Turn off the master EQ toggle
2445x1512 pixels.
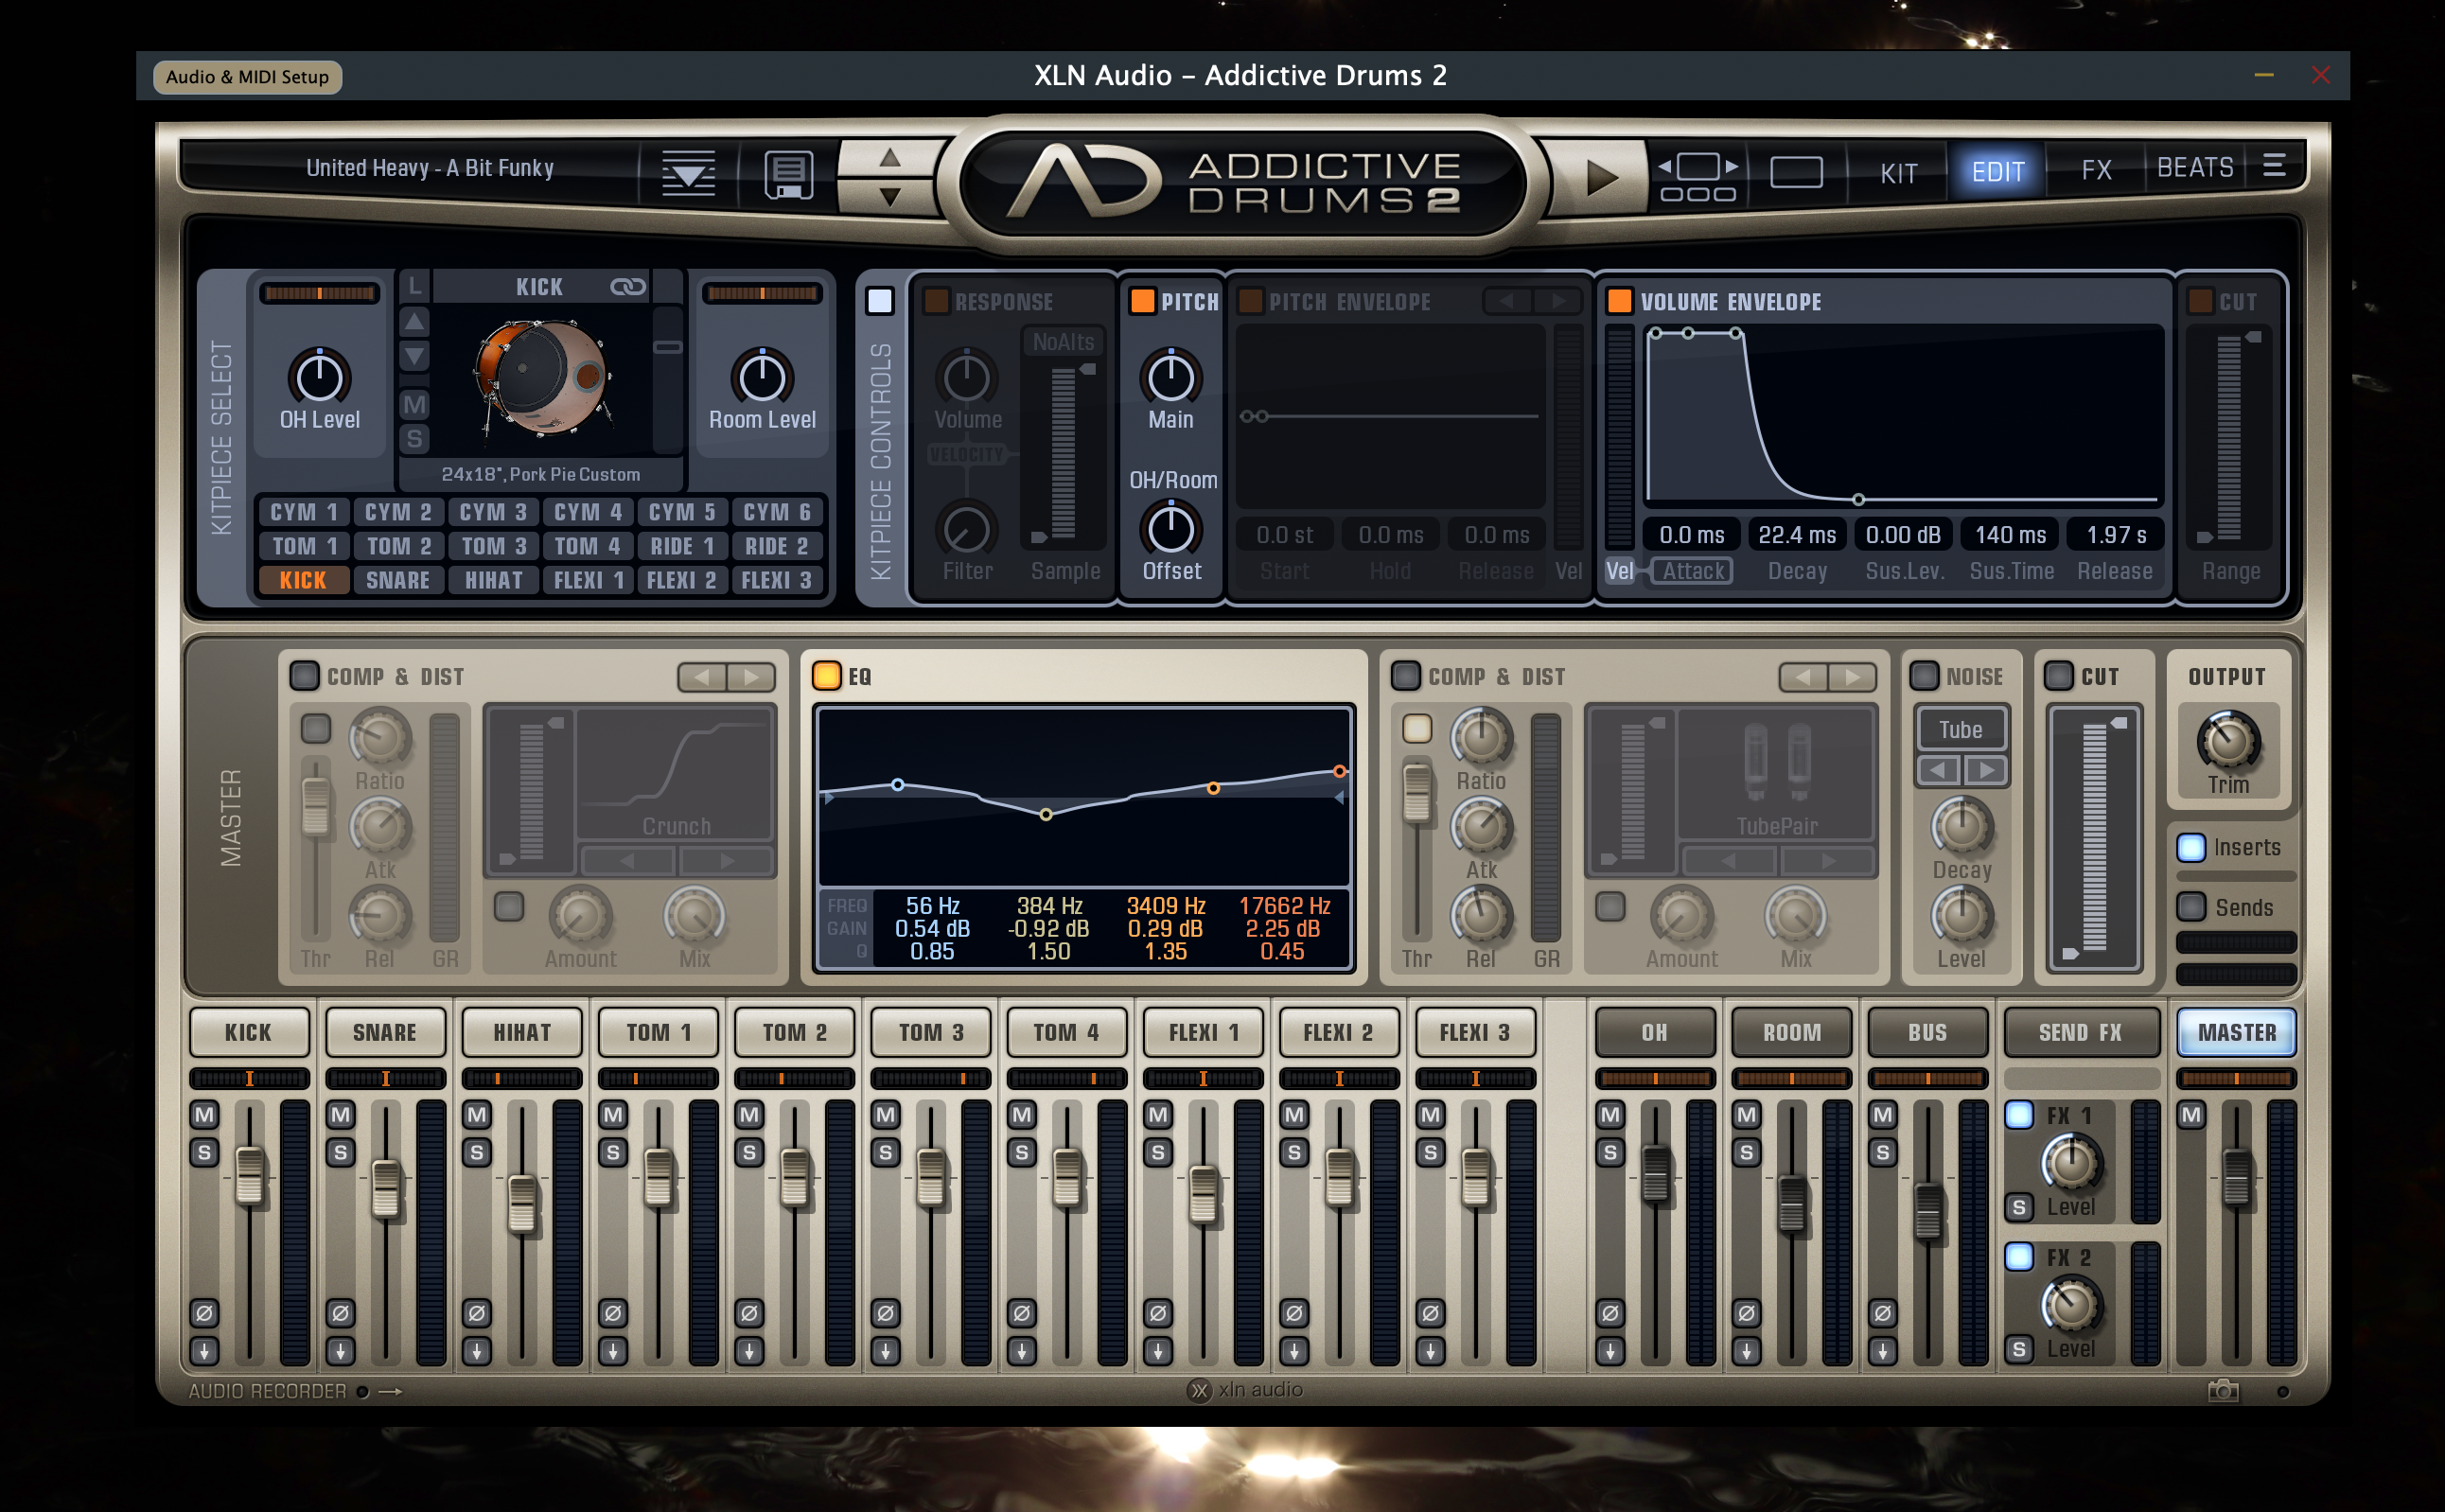pos(826,676)
